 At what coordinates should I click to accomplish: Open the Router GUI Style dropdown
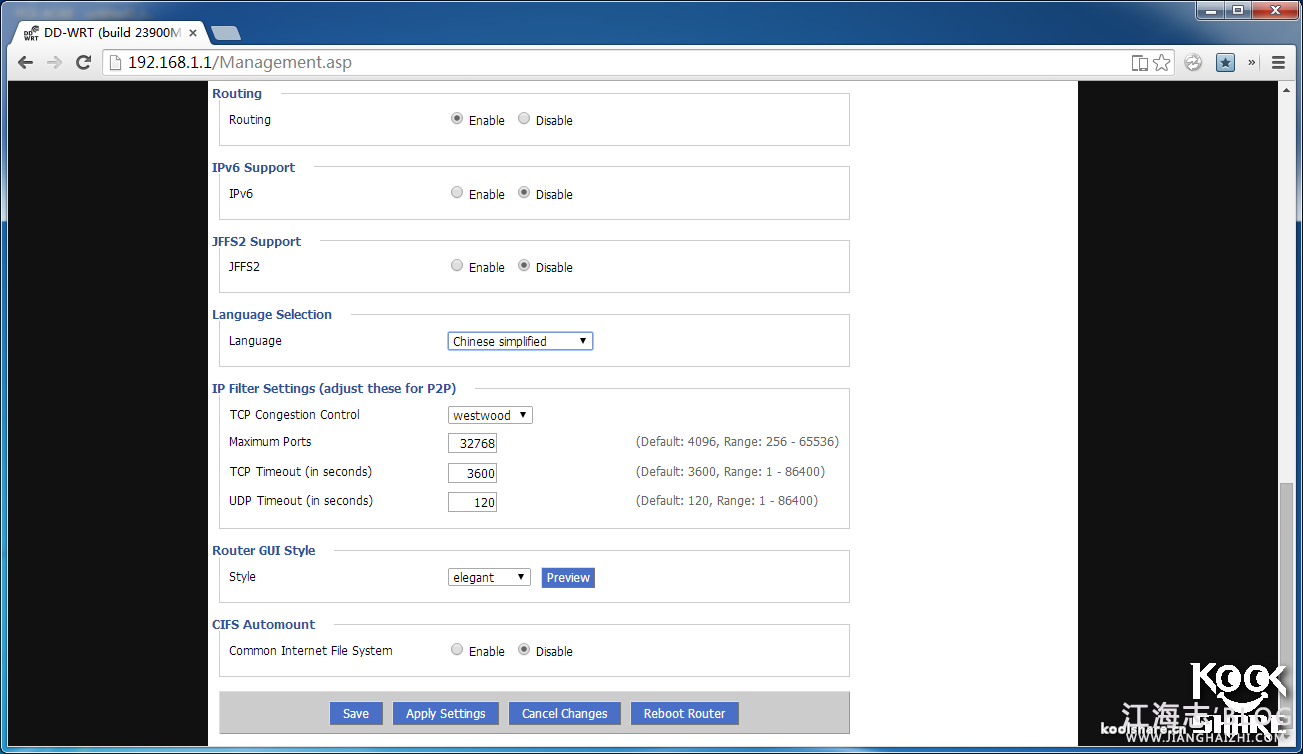pyautogui.click(x=489, y=577)
